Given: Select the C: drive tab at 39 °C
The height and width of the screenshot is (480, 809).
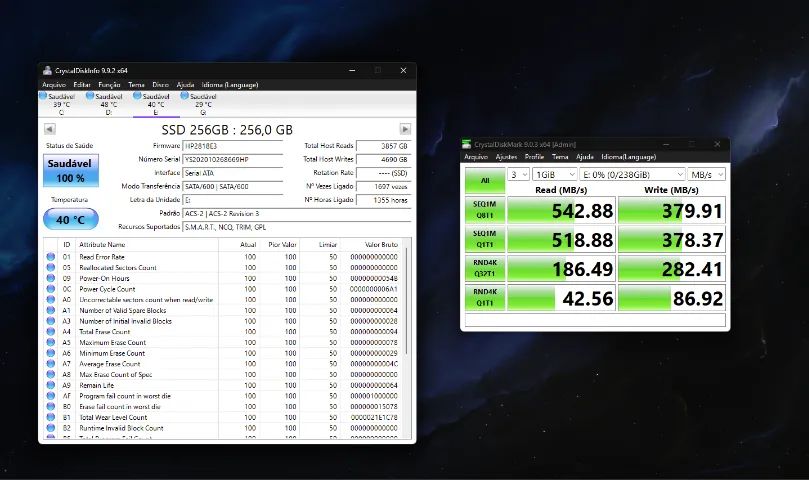Looking at the screenshot, I should pos(57,104).
